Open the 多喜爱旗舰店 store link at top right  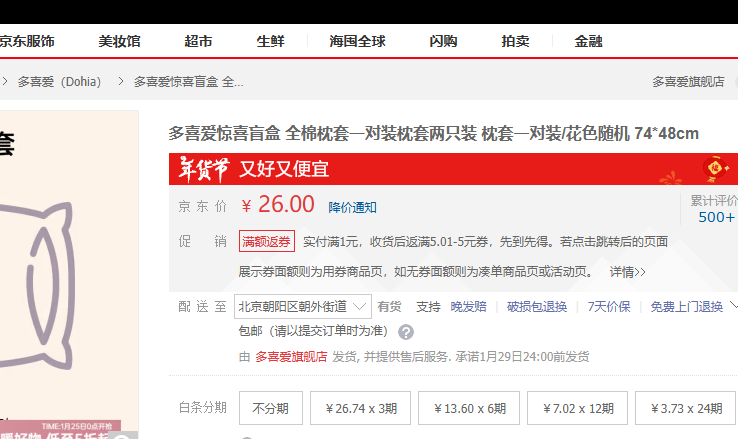tap(688, 82)
